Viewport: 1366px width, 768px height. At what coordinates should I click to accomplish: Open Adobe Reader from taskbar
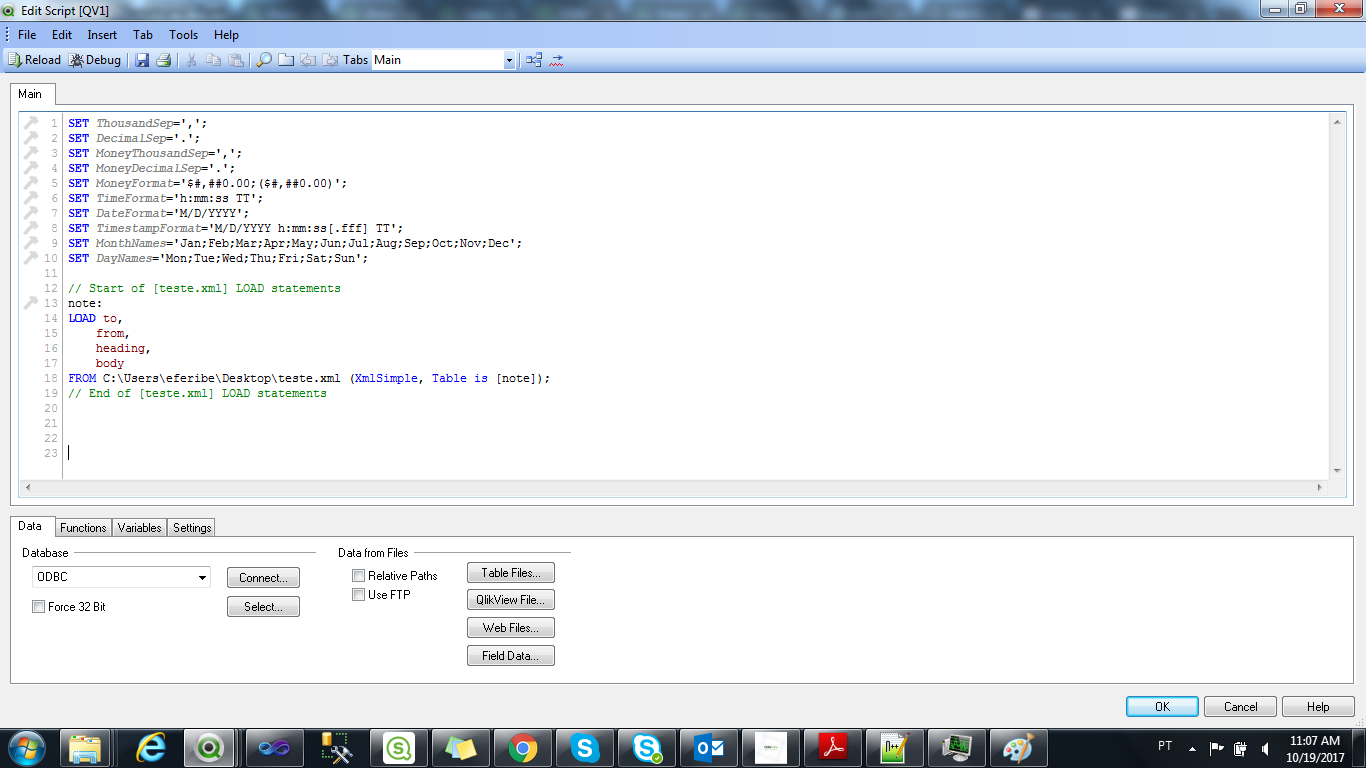tap(833, 748)
